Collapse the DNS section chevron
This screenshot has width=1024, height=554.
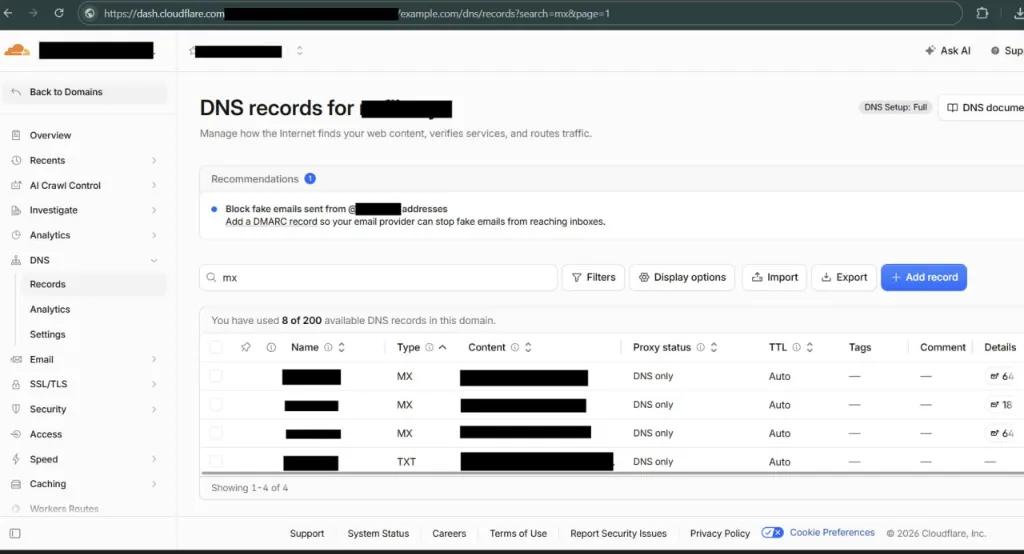click(154, 260)
